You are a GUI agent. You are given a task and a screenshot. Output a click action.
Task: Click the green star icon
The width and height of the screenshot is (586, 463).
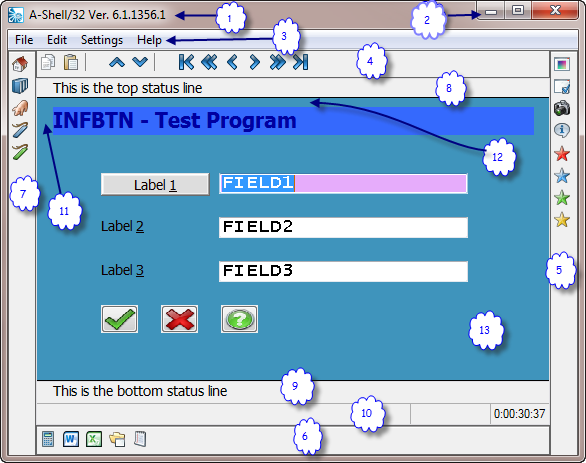pos(562,198)
